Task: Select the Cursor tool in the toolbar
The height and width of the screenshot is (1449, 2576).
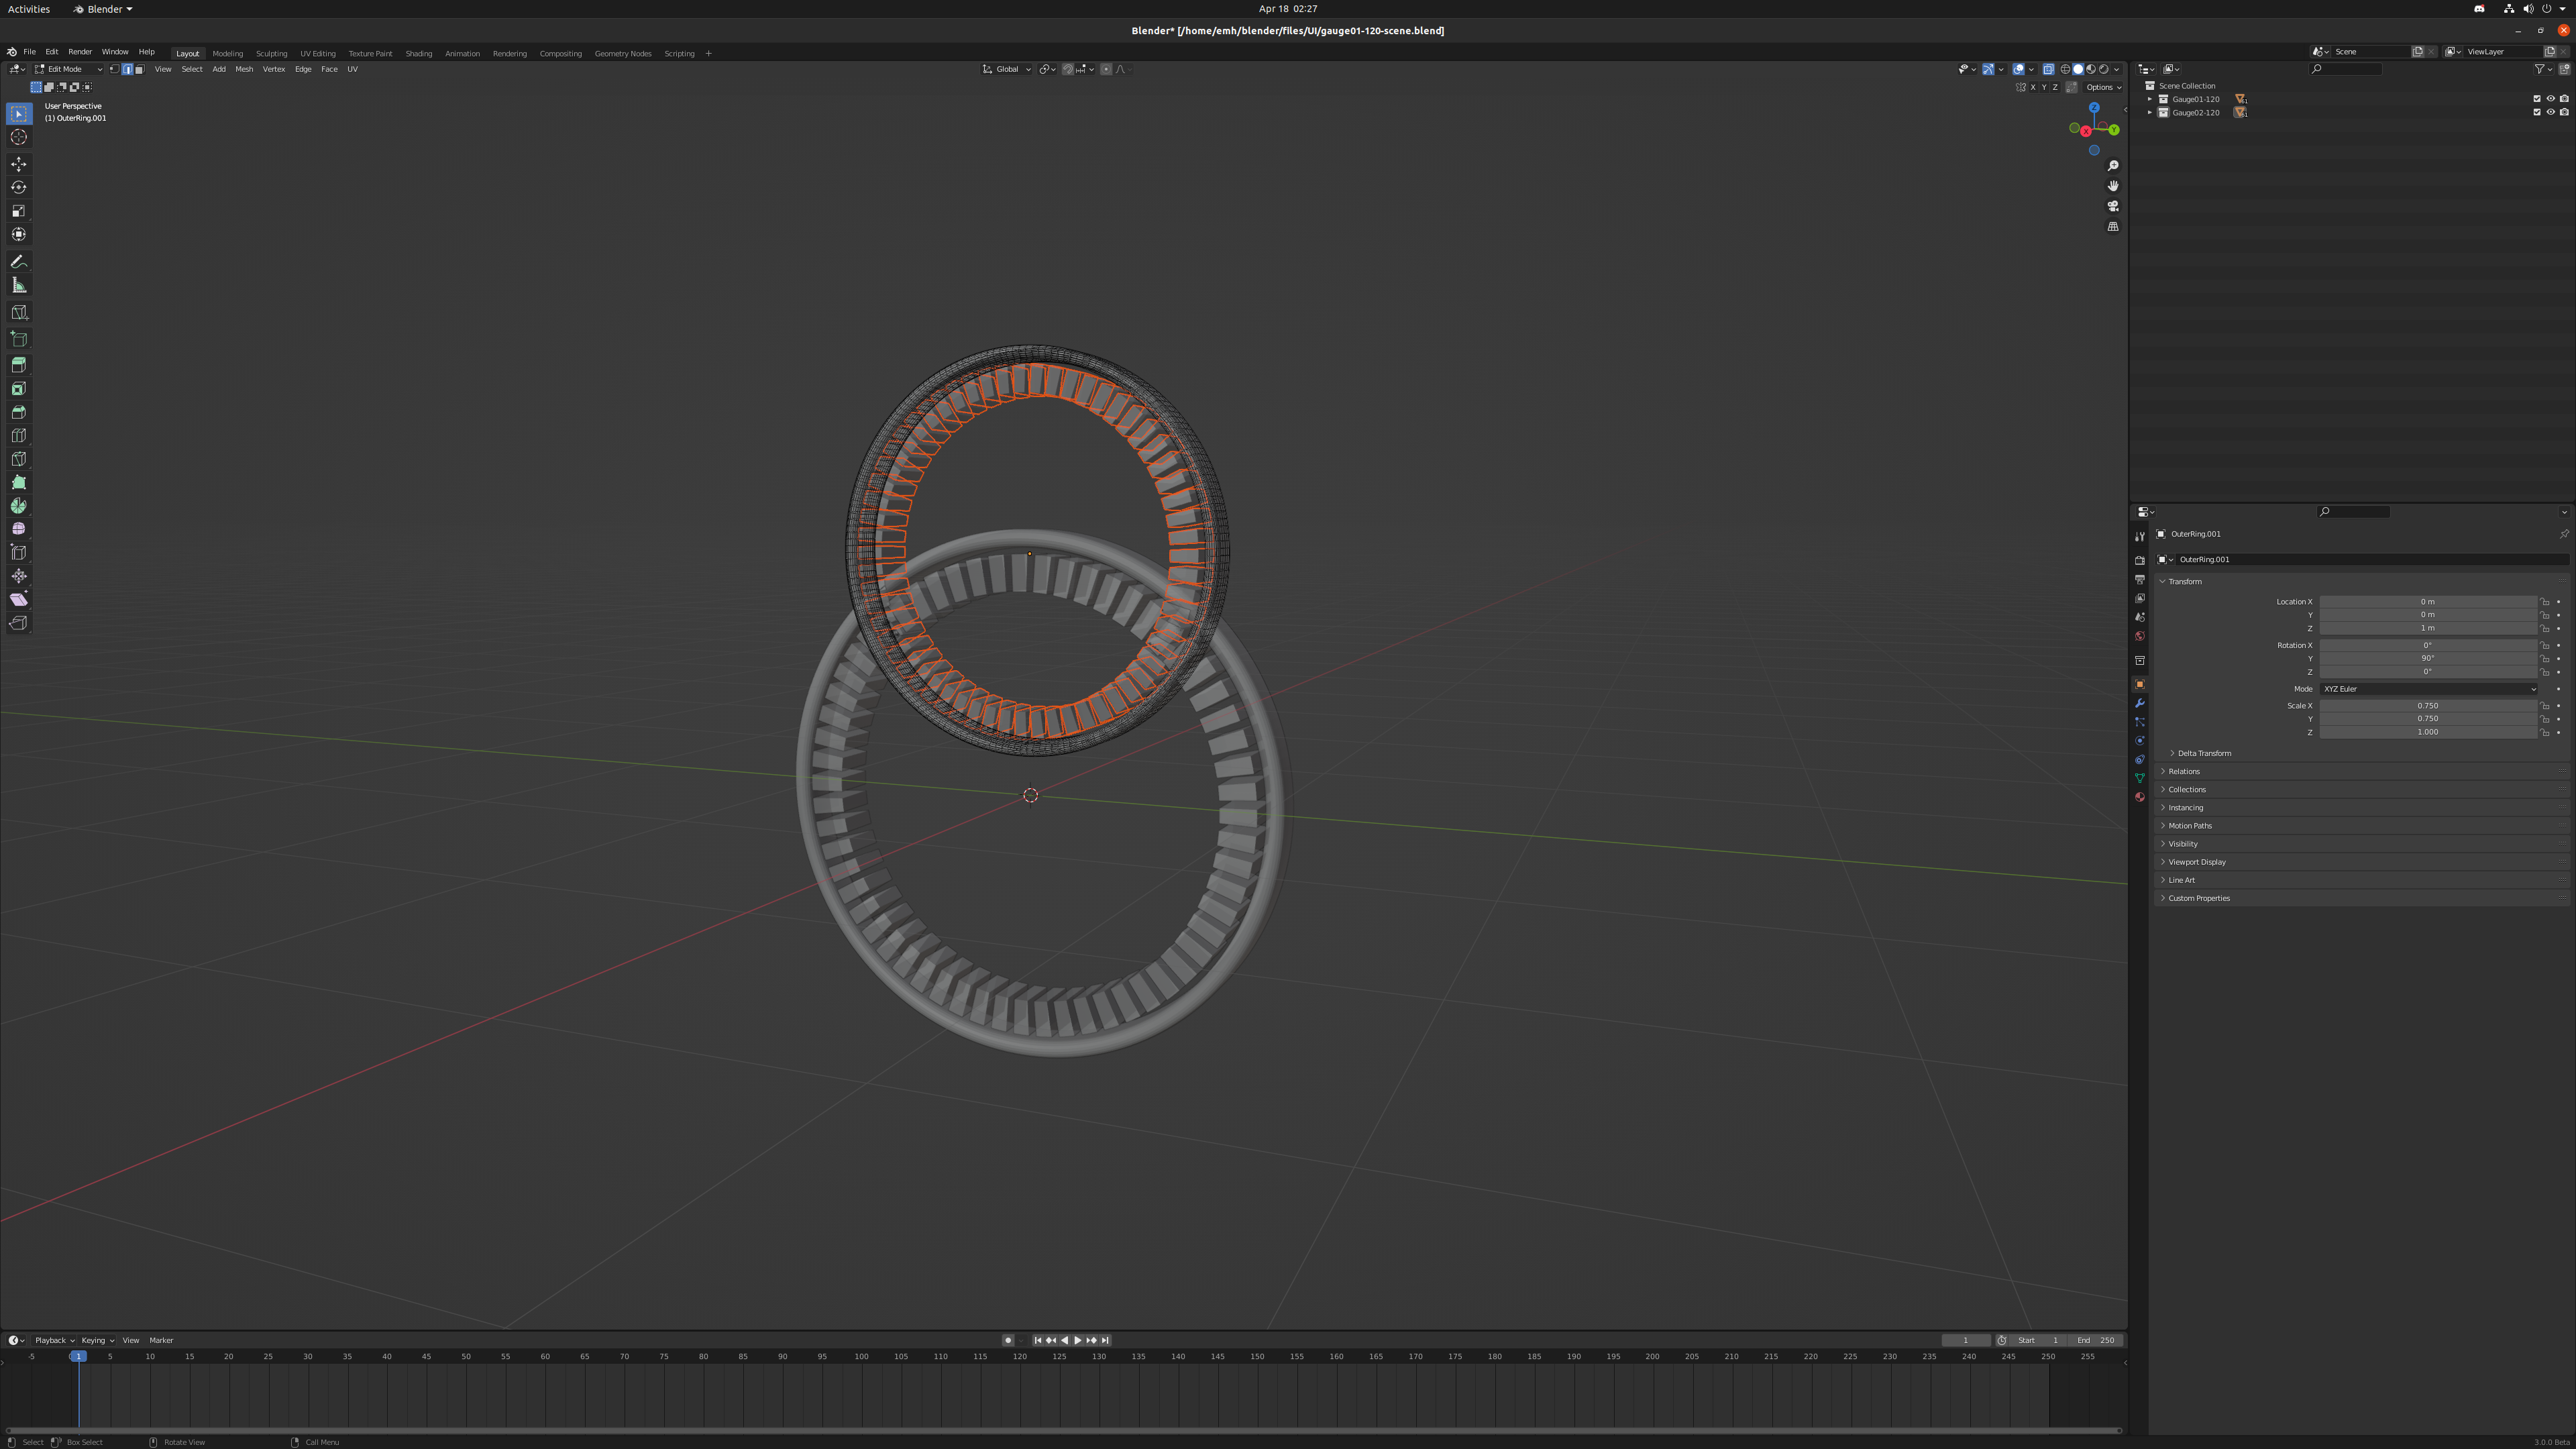Action: 18,137
